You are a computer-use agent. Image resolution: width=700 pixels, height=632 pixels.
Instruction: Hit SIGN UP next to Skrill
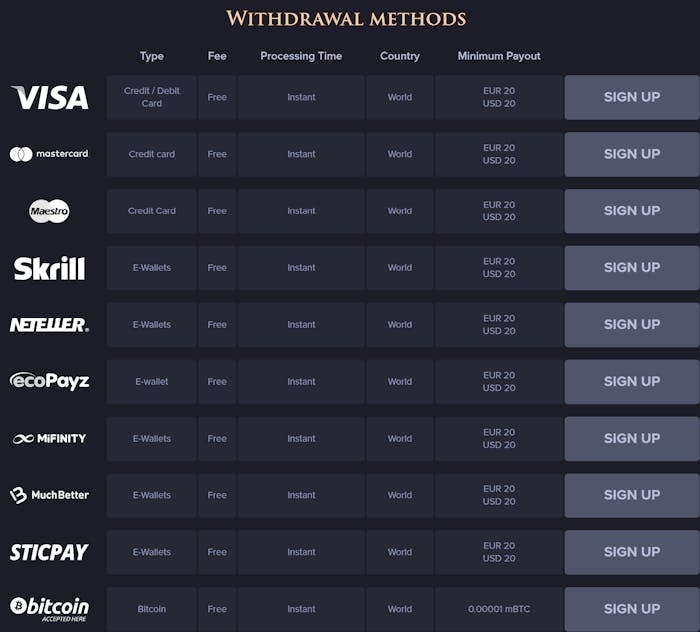point(631,268)
